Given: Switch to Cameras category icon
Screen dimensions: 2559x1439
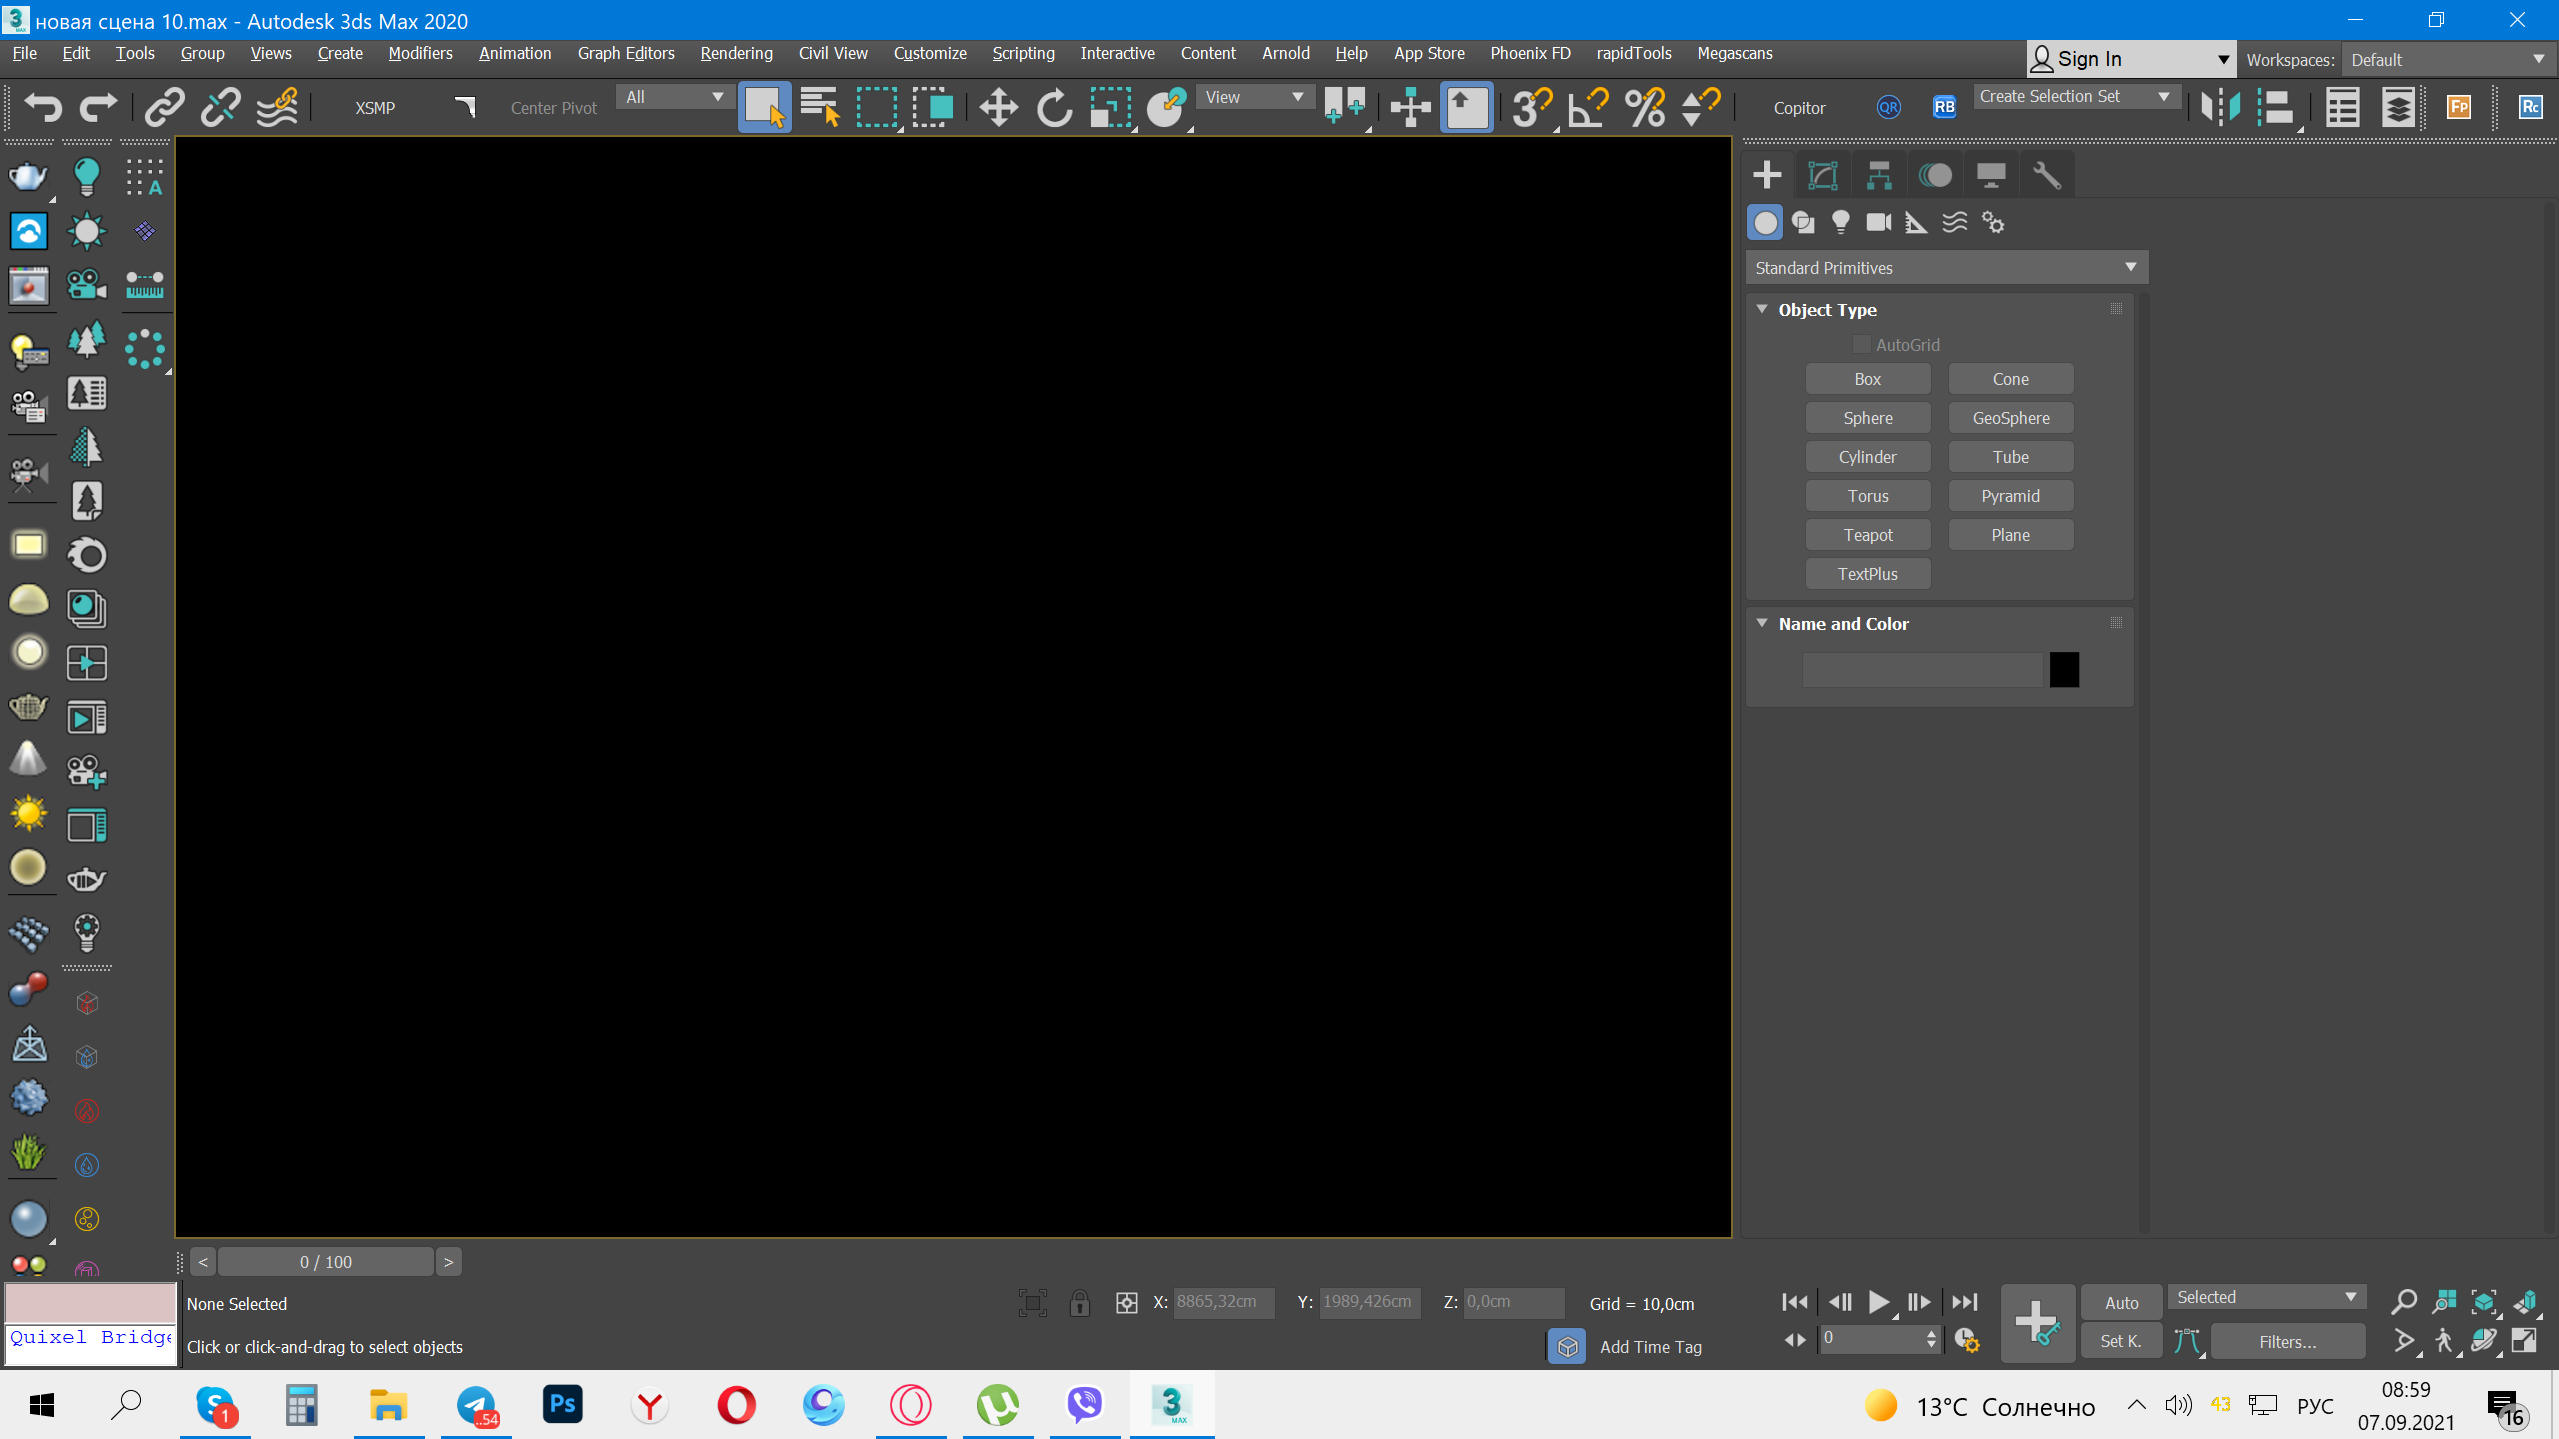Looking at the screenshot, I should [1878, 222].
